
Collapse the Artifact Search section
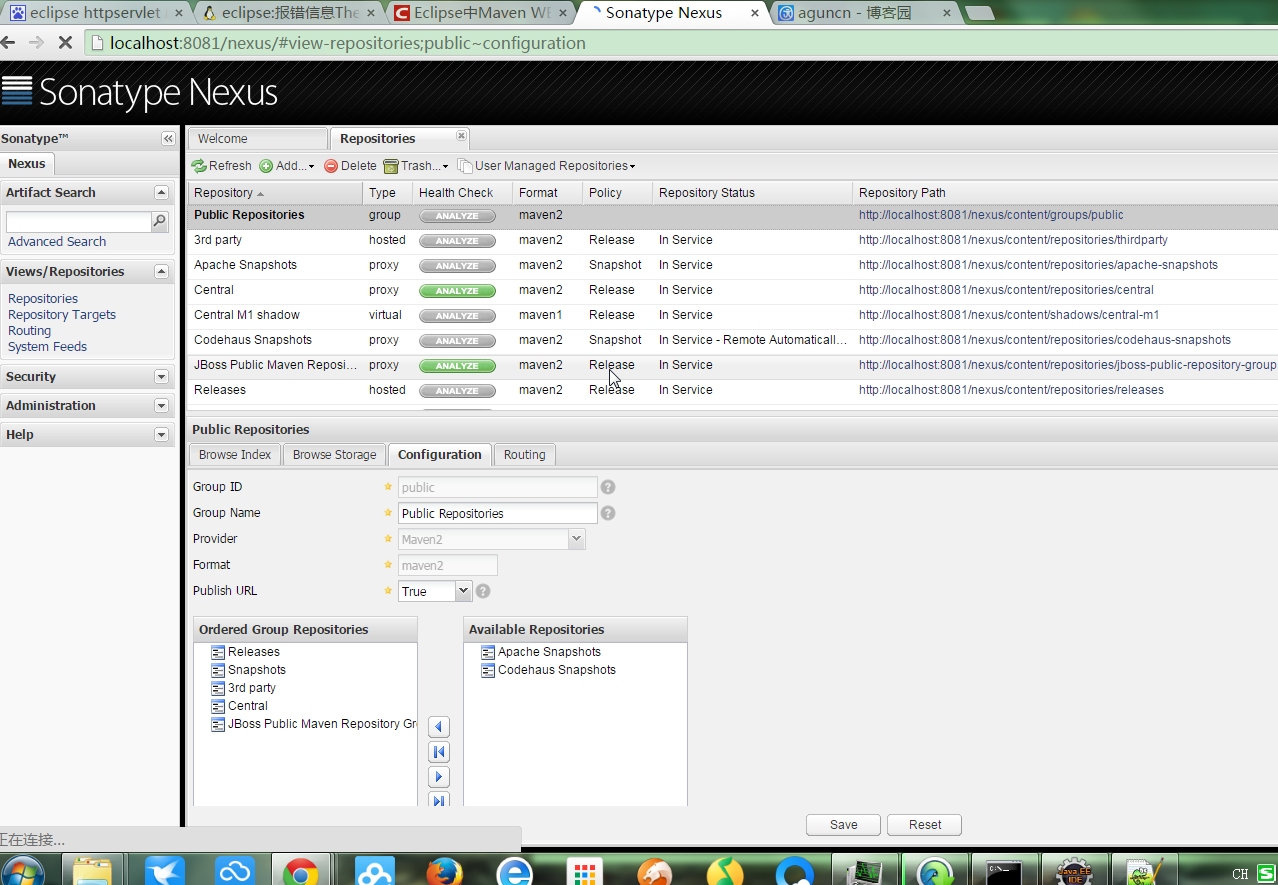[161, 192]
